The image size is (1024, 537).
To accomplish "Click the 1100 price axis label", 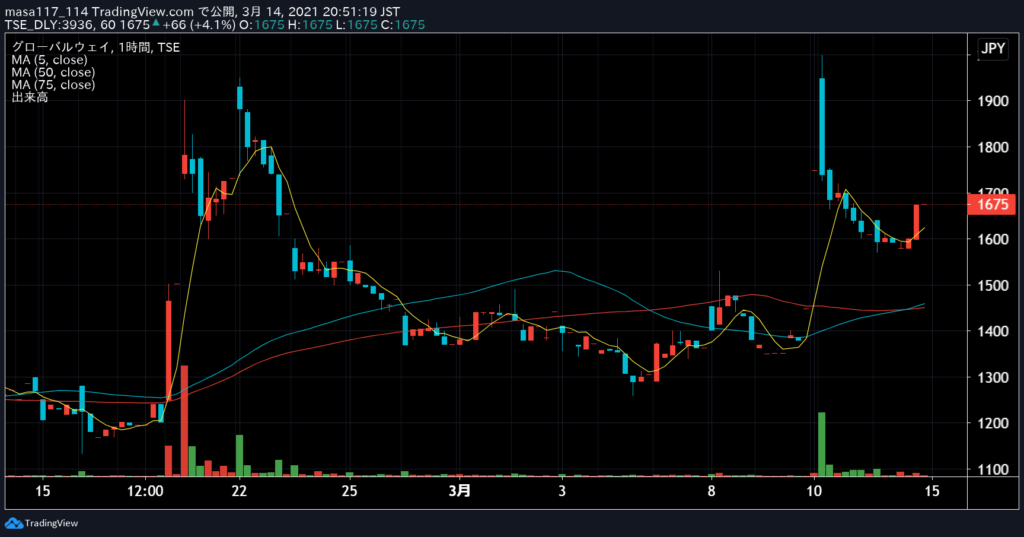I will coord(993,469).
